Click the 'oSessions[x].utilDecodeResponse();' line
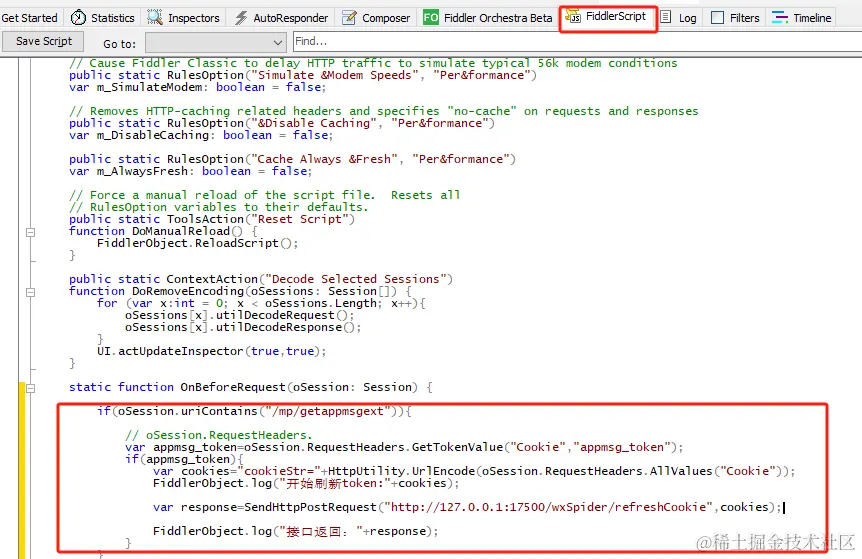 tap(243, 327)
